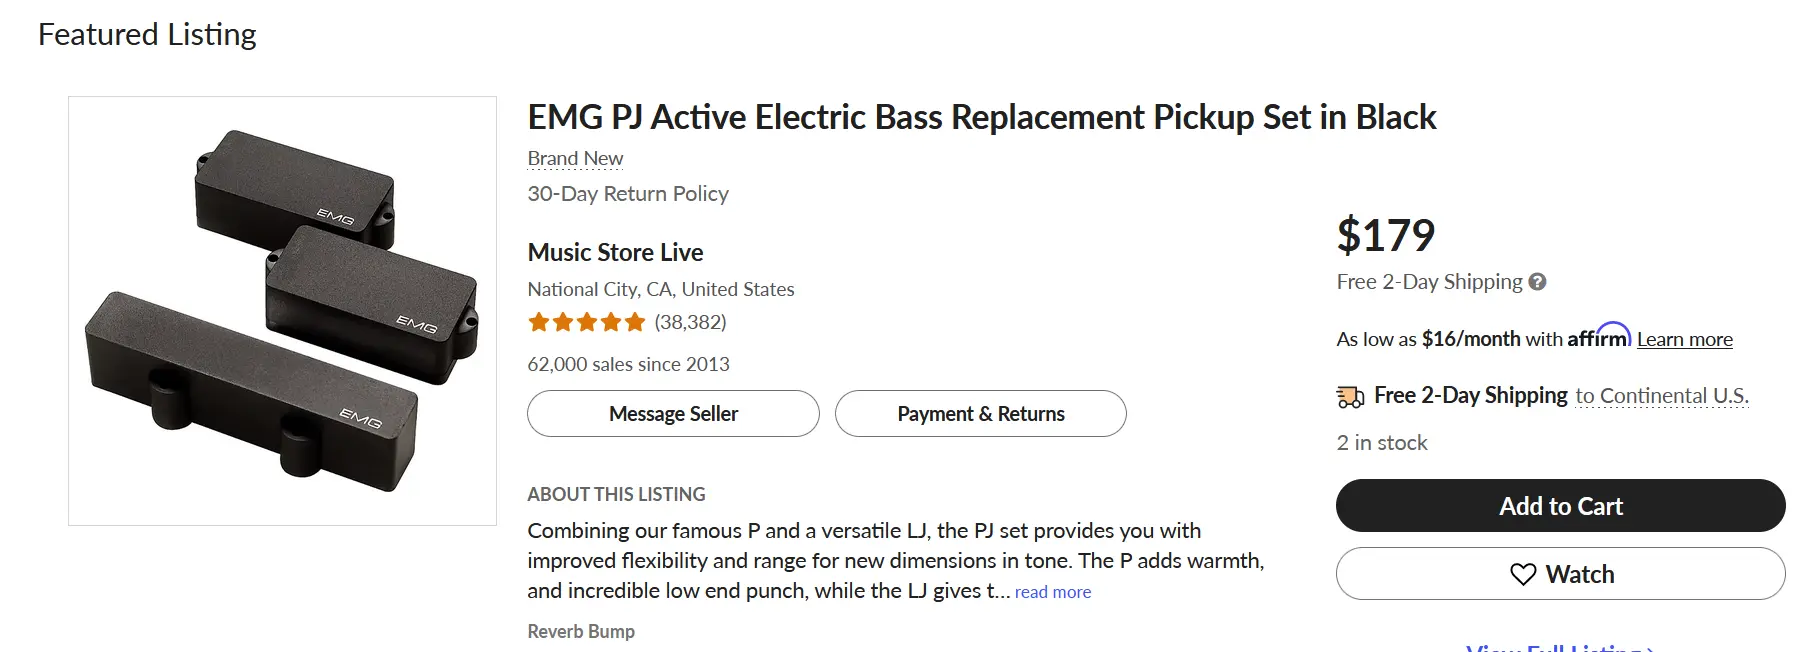This screenshot has height=652, width=1807.
Task: Click the heart icon to watch listing
Action: coord(1522,574)
